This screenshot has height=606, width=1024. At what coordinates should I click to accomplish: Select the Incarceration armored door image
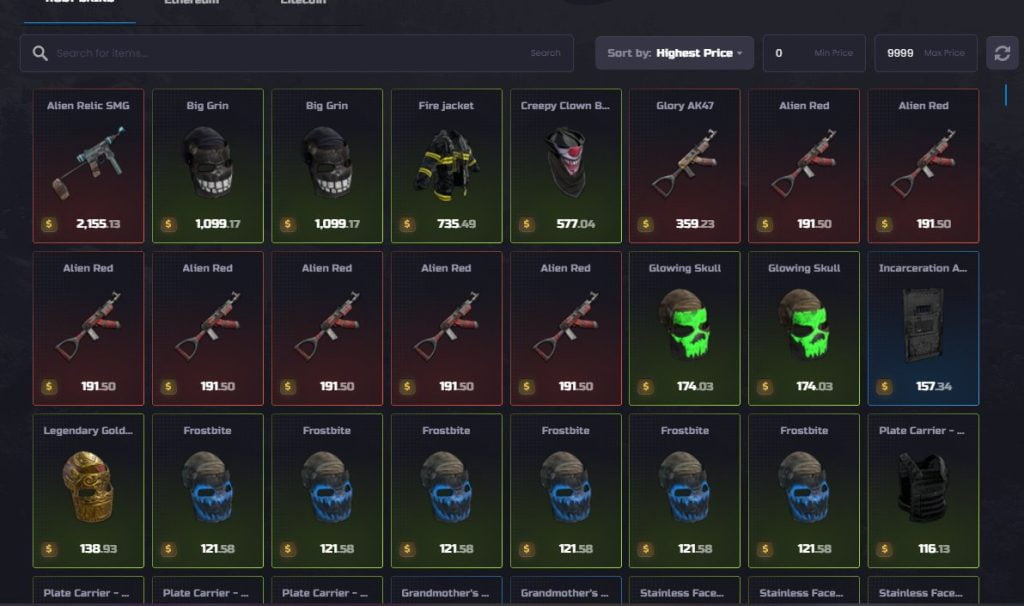[923, 325]
